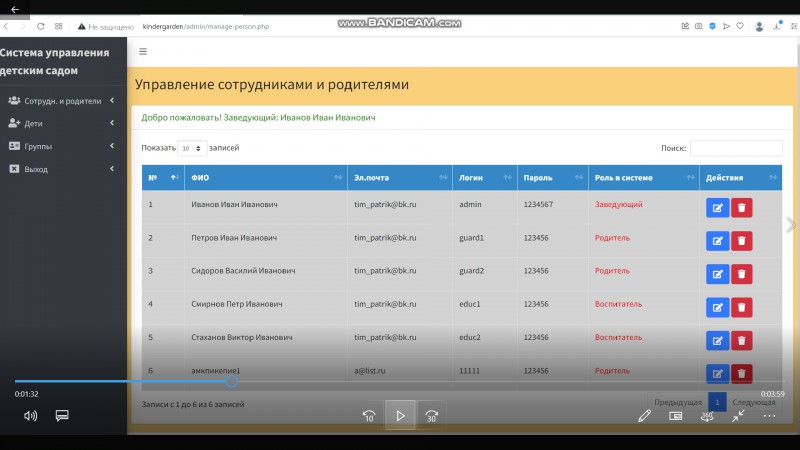Select login educ2 cell
The height and width of the screenshot is (450, 800).
(469, 337)
